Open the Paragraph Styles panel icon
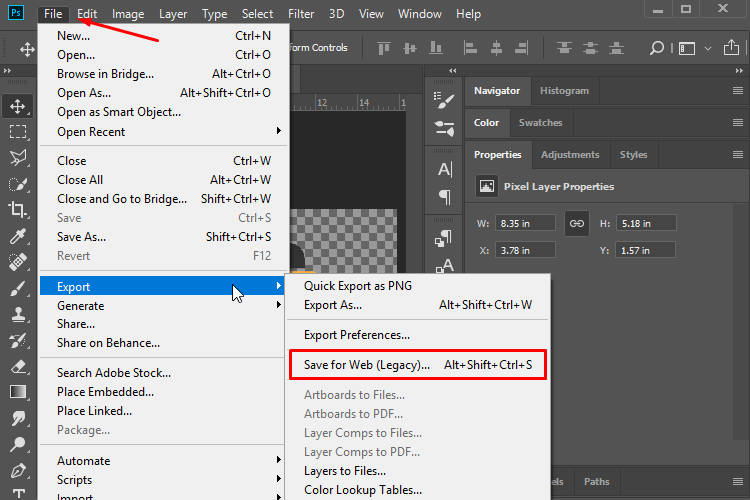Image resolution: width=750 pixels, height=500 pixels. 444,238
